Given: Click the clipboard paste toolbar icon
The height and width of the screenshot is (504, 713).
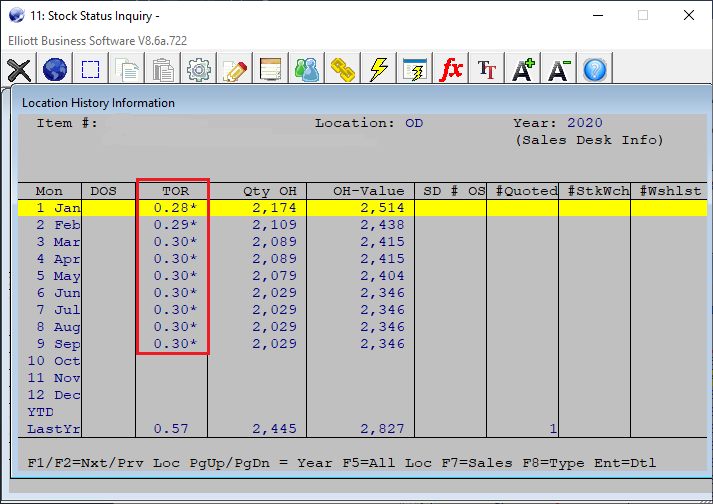Looking at the screenshot, I should [163, 69].
